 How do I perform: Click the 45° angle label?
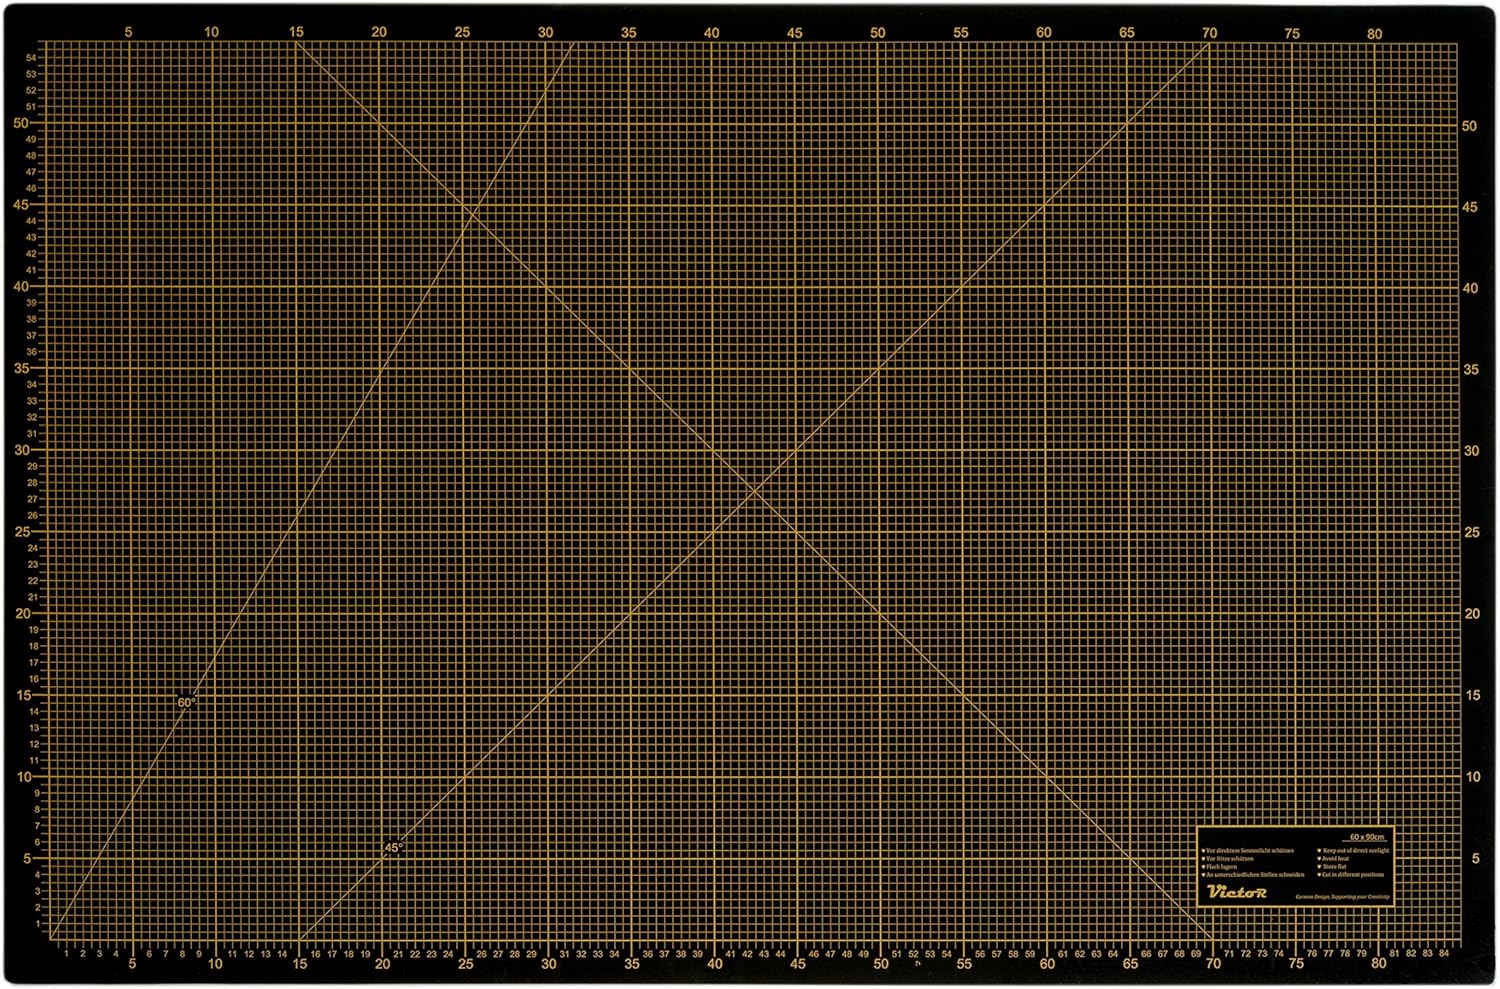[x=394, y=848]
